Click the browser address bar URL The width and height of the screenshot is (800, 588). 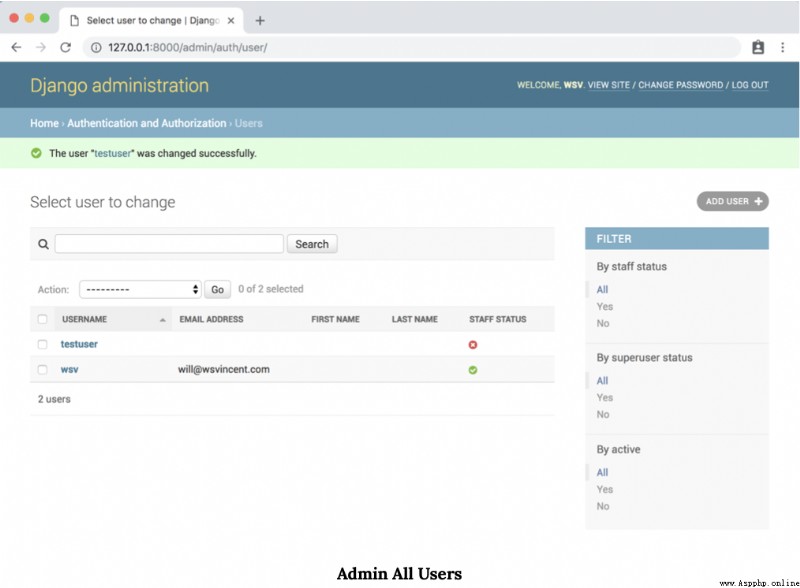[x=187, y=47]
